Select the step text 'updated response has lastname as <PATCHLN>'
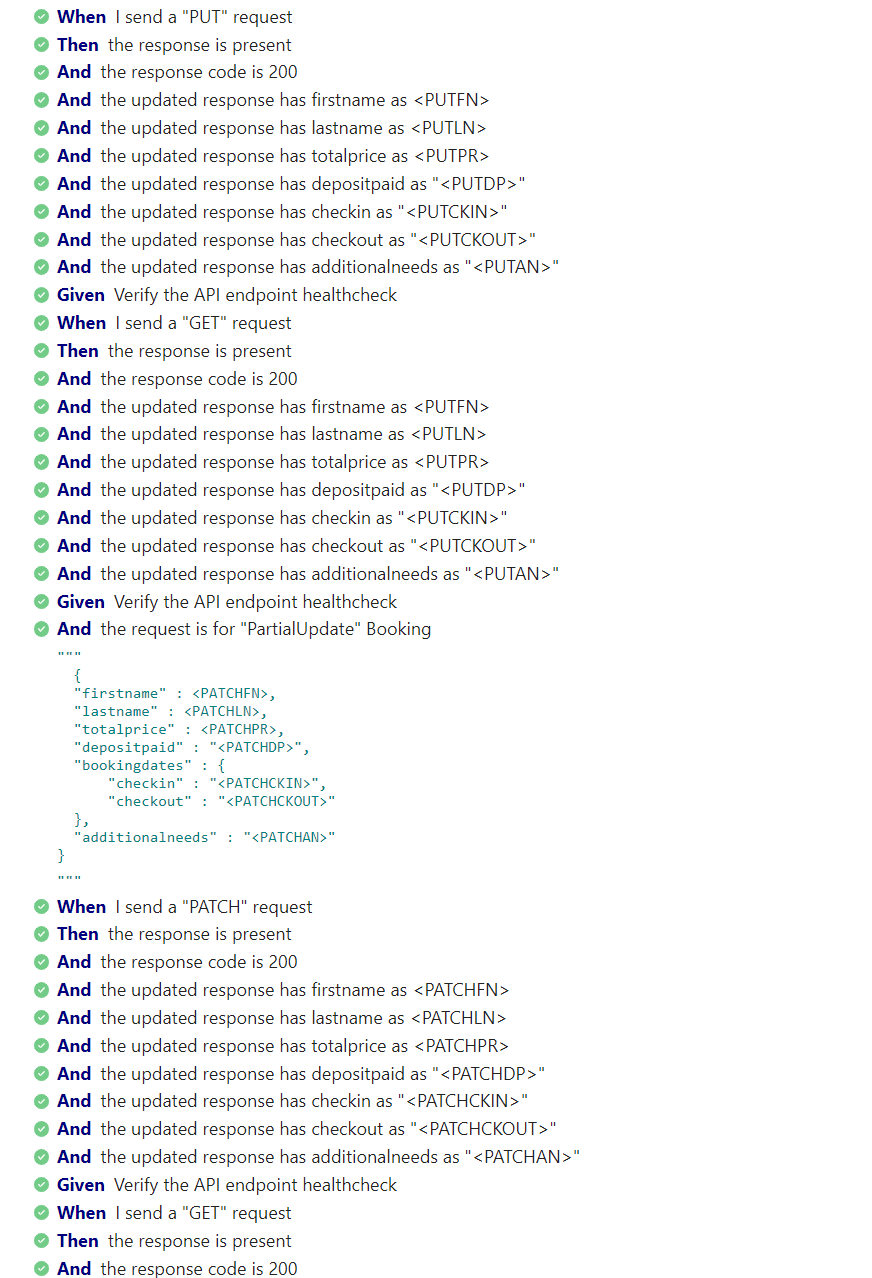Screen dimensions: 872x1278 317,1018
